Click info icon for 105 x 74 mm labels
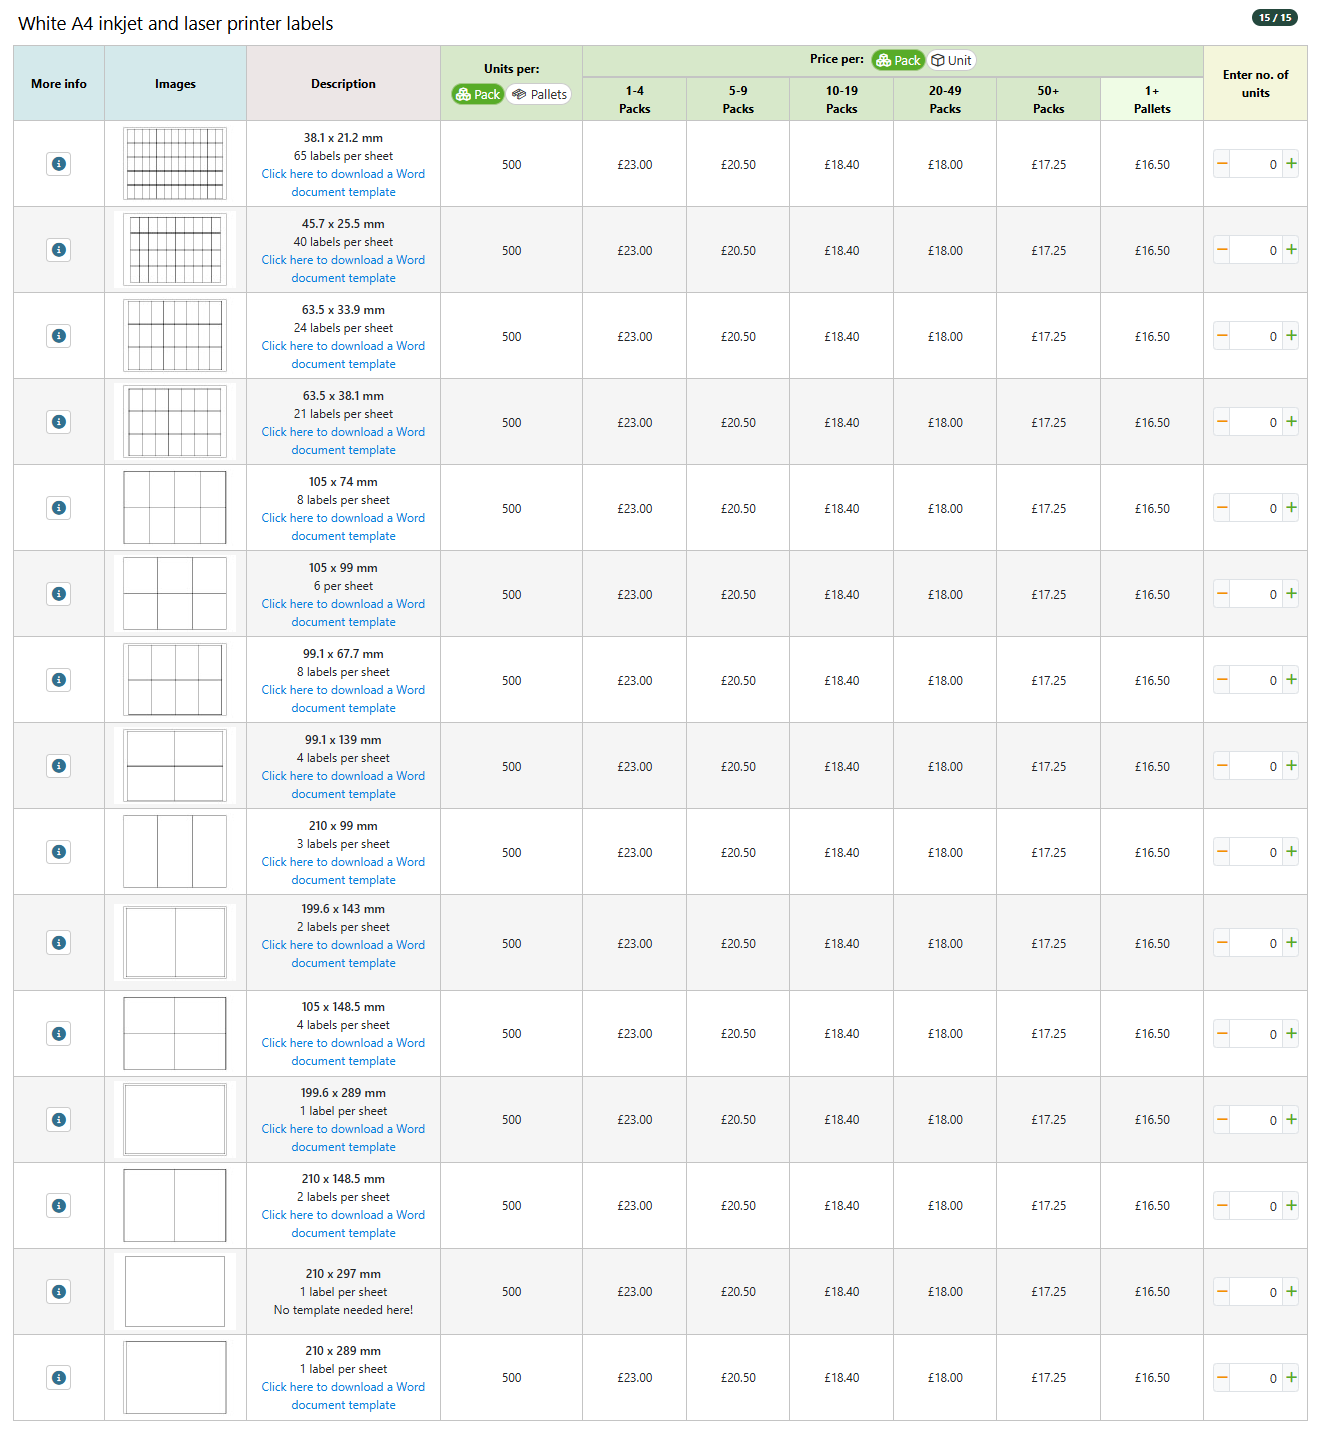The height and width of the screenshot is (1440, 1324). pyautogui.click(x=59, y=507)
